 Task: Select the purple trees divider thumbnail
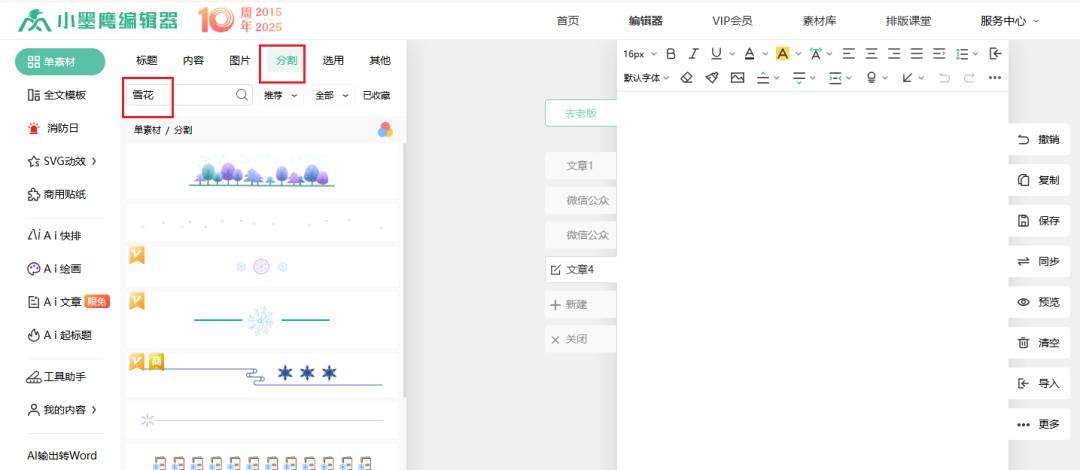[262, 172]
